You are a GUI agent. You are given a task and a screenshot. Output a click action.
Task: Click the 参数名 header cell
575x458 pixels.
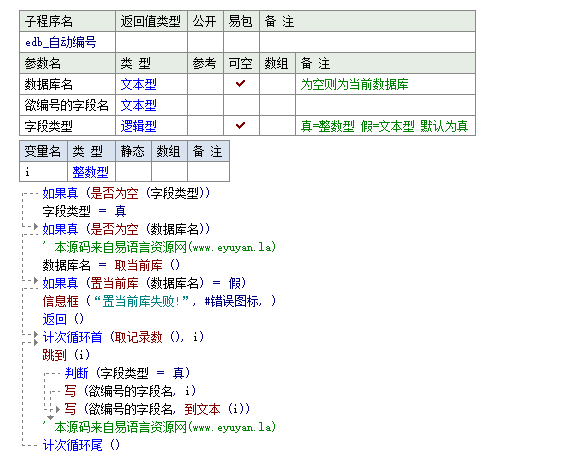click(x=67, y=63)
